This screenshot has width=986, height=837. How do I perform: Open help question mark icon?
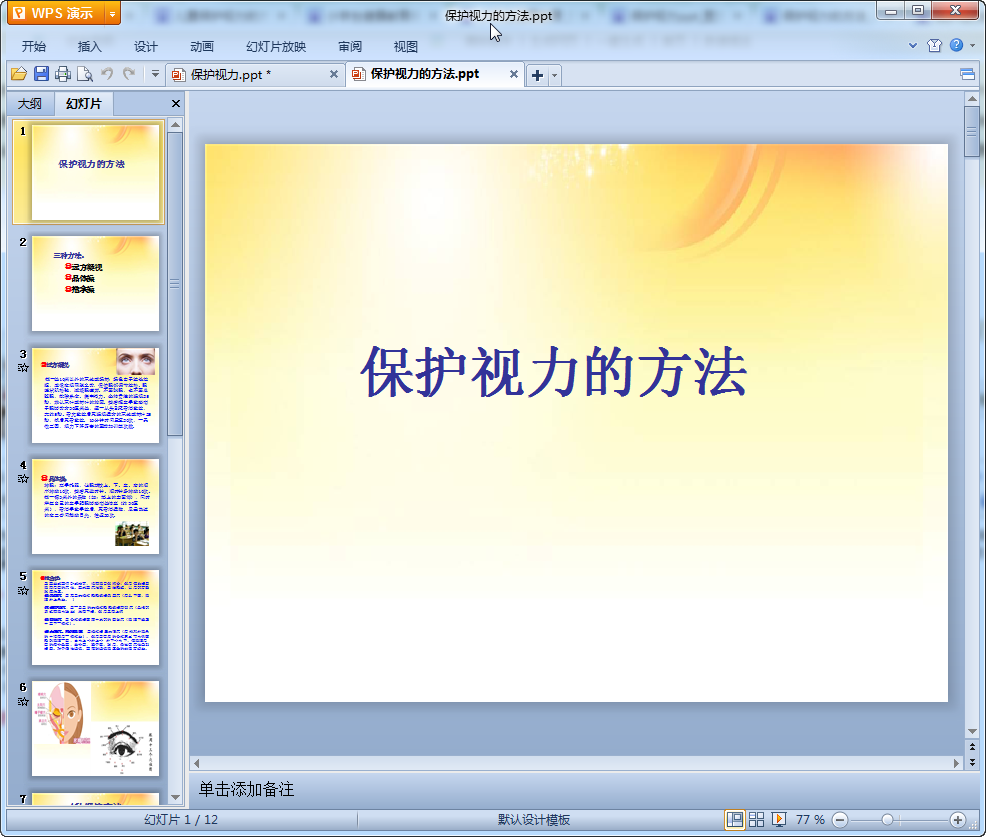tap(956, 45)
